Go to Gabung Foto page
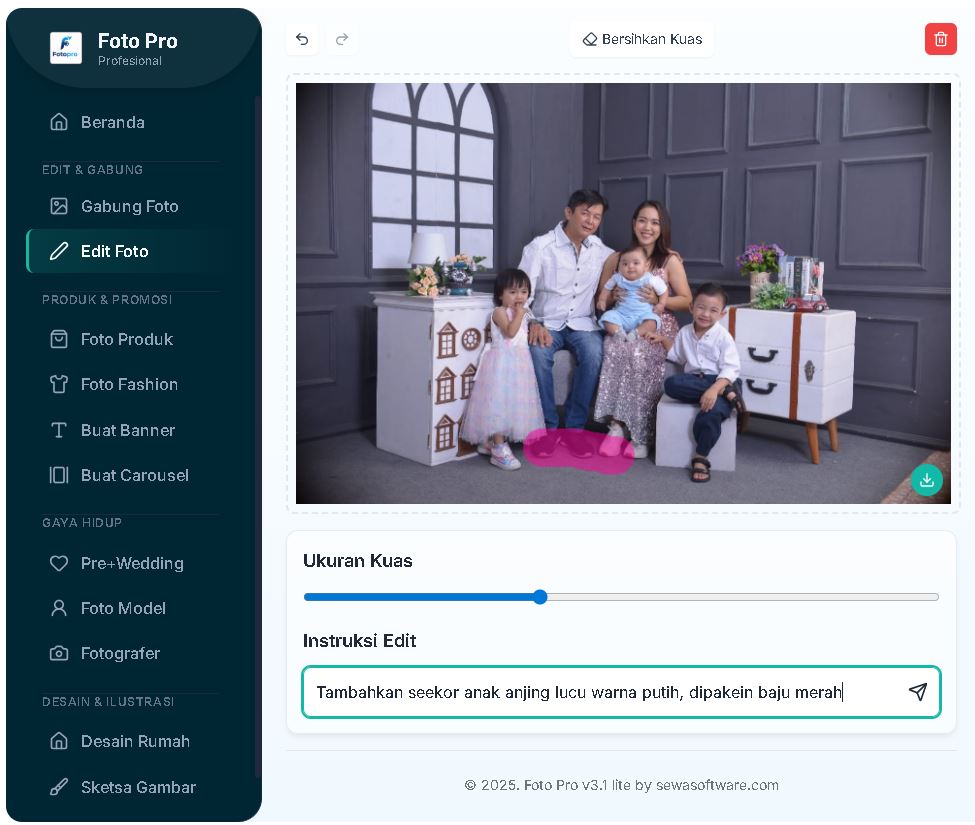Viewport: 975px width, 825px height. [x=129, y=206]
